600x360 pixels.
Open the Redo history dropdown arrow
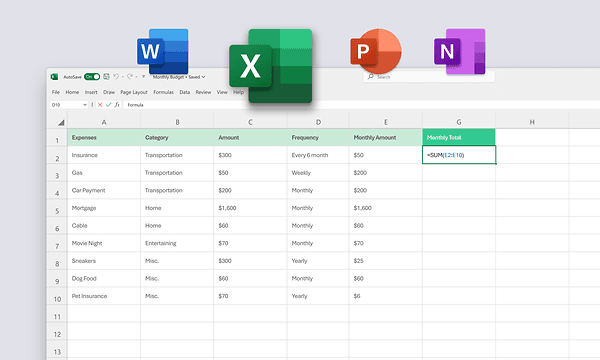pos(136,77)
